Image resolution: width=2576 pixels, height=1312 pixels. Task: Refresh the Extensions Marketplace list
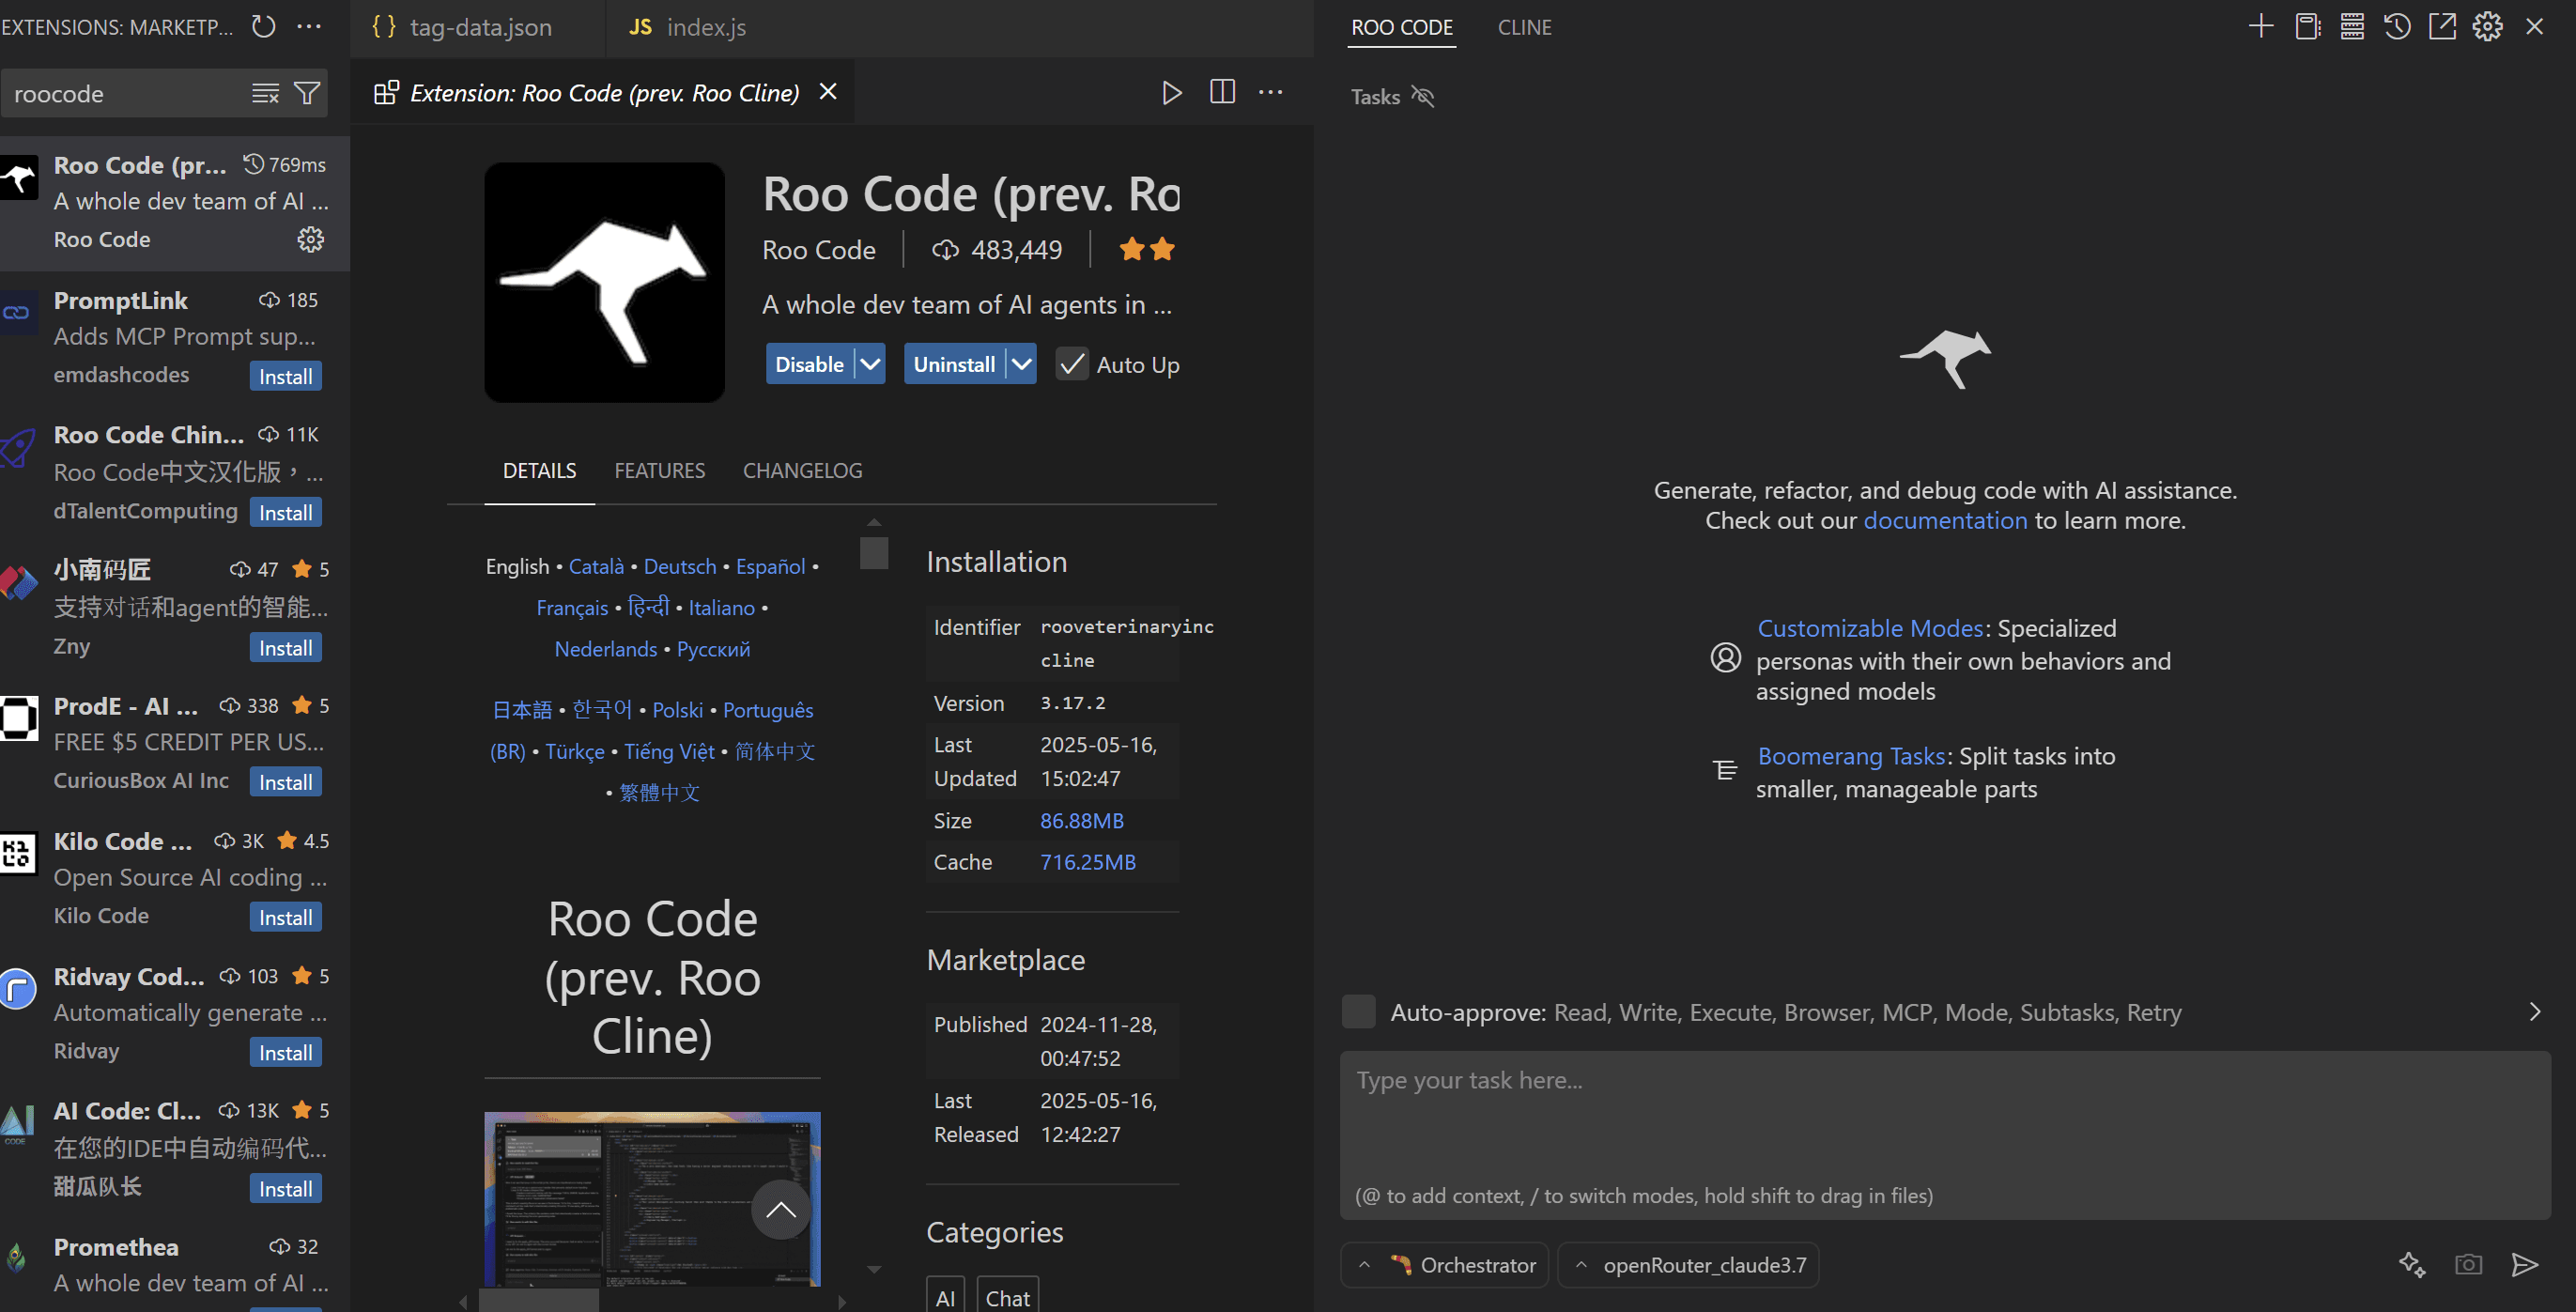tap(263, 27)
